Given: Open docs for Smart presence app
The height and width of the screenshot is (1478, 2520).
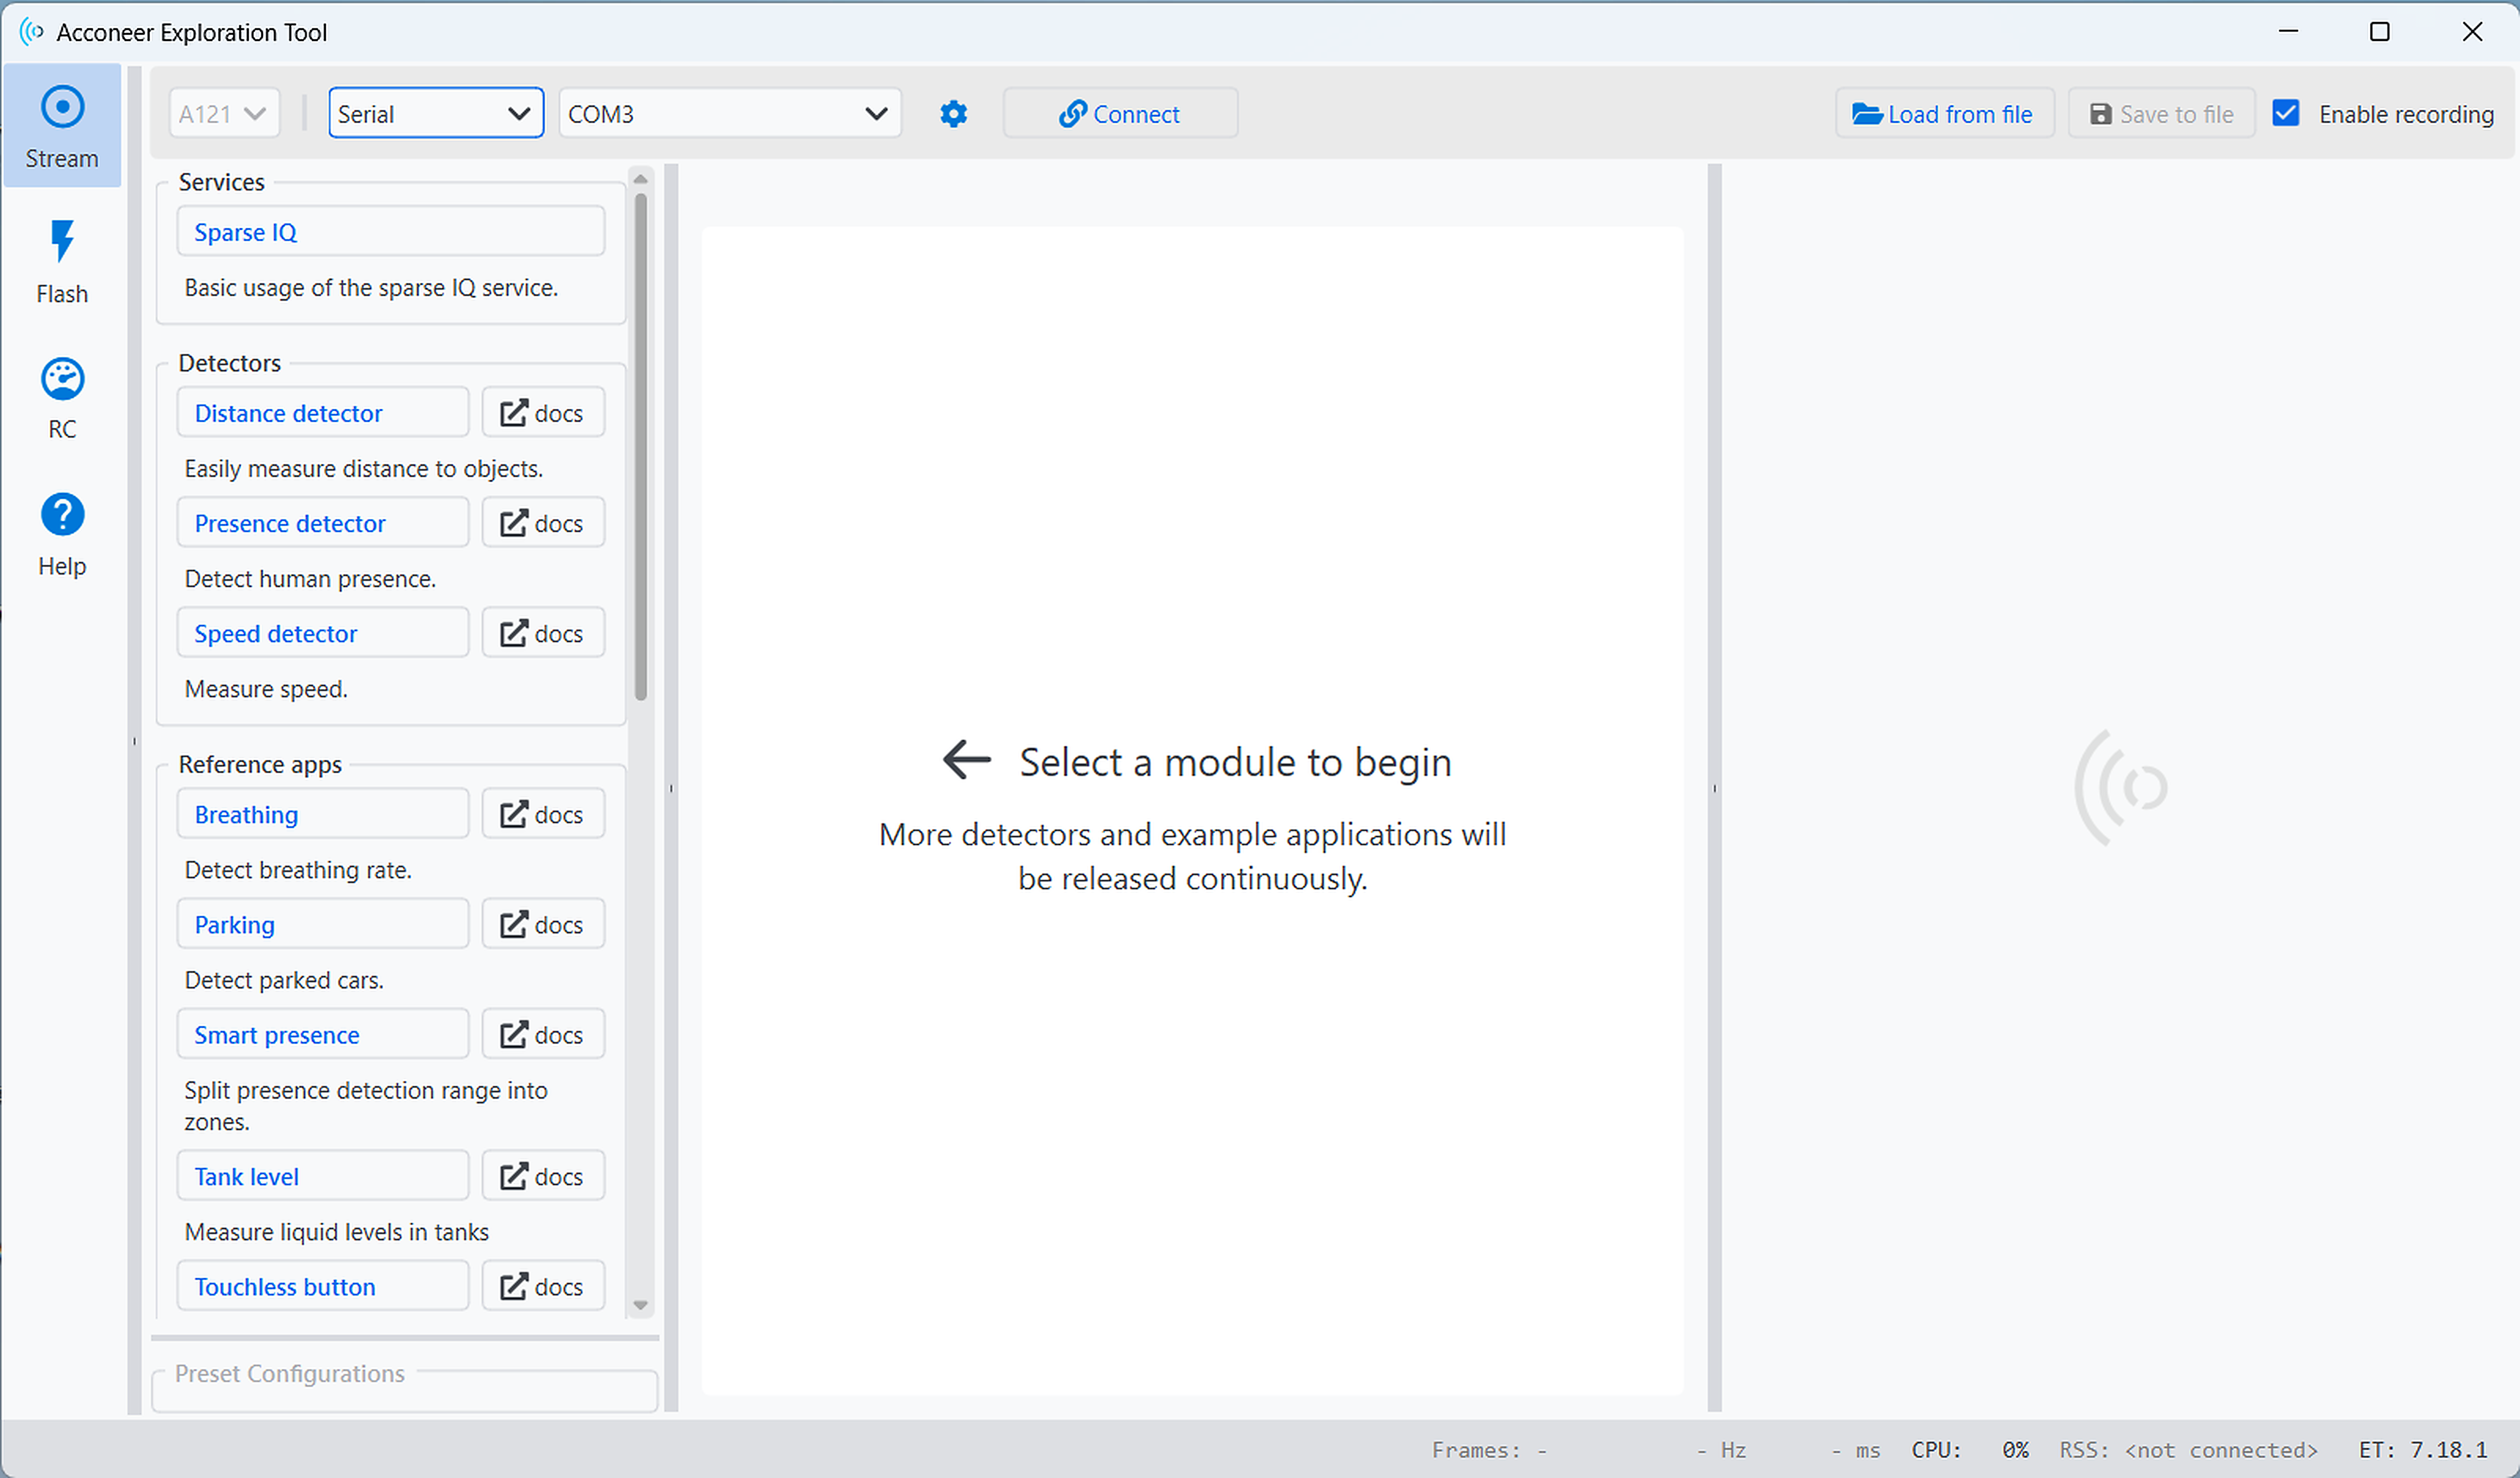Looking at the screenshot, I should (543, 1034).
